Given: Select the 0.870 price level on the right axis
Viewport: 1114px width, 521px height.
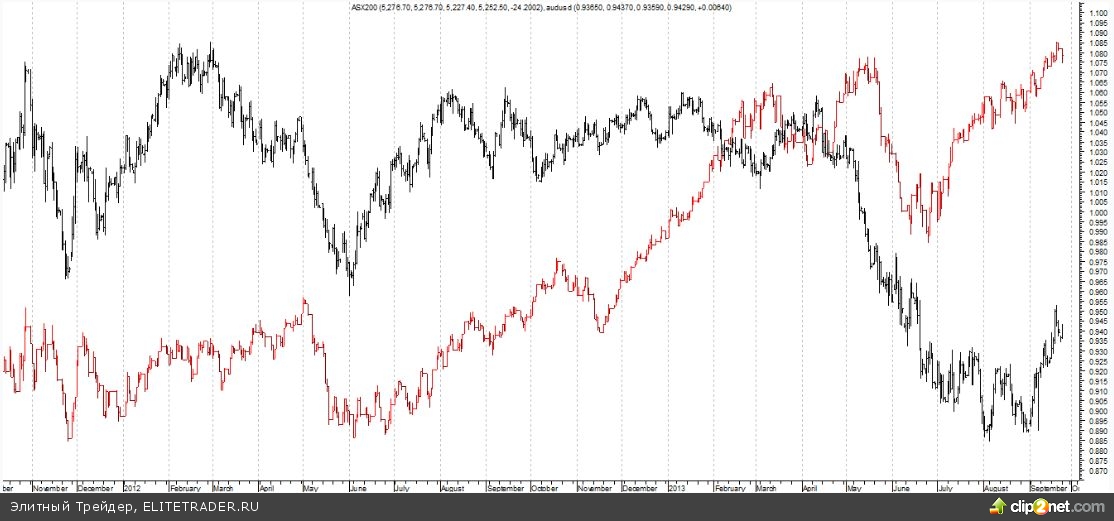Looking at the screenshot, I should coord(1096,470).
